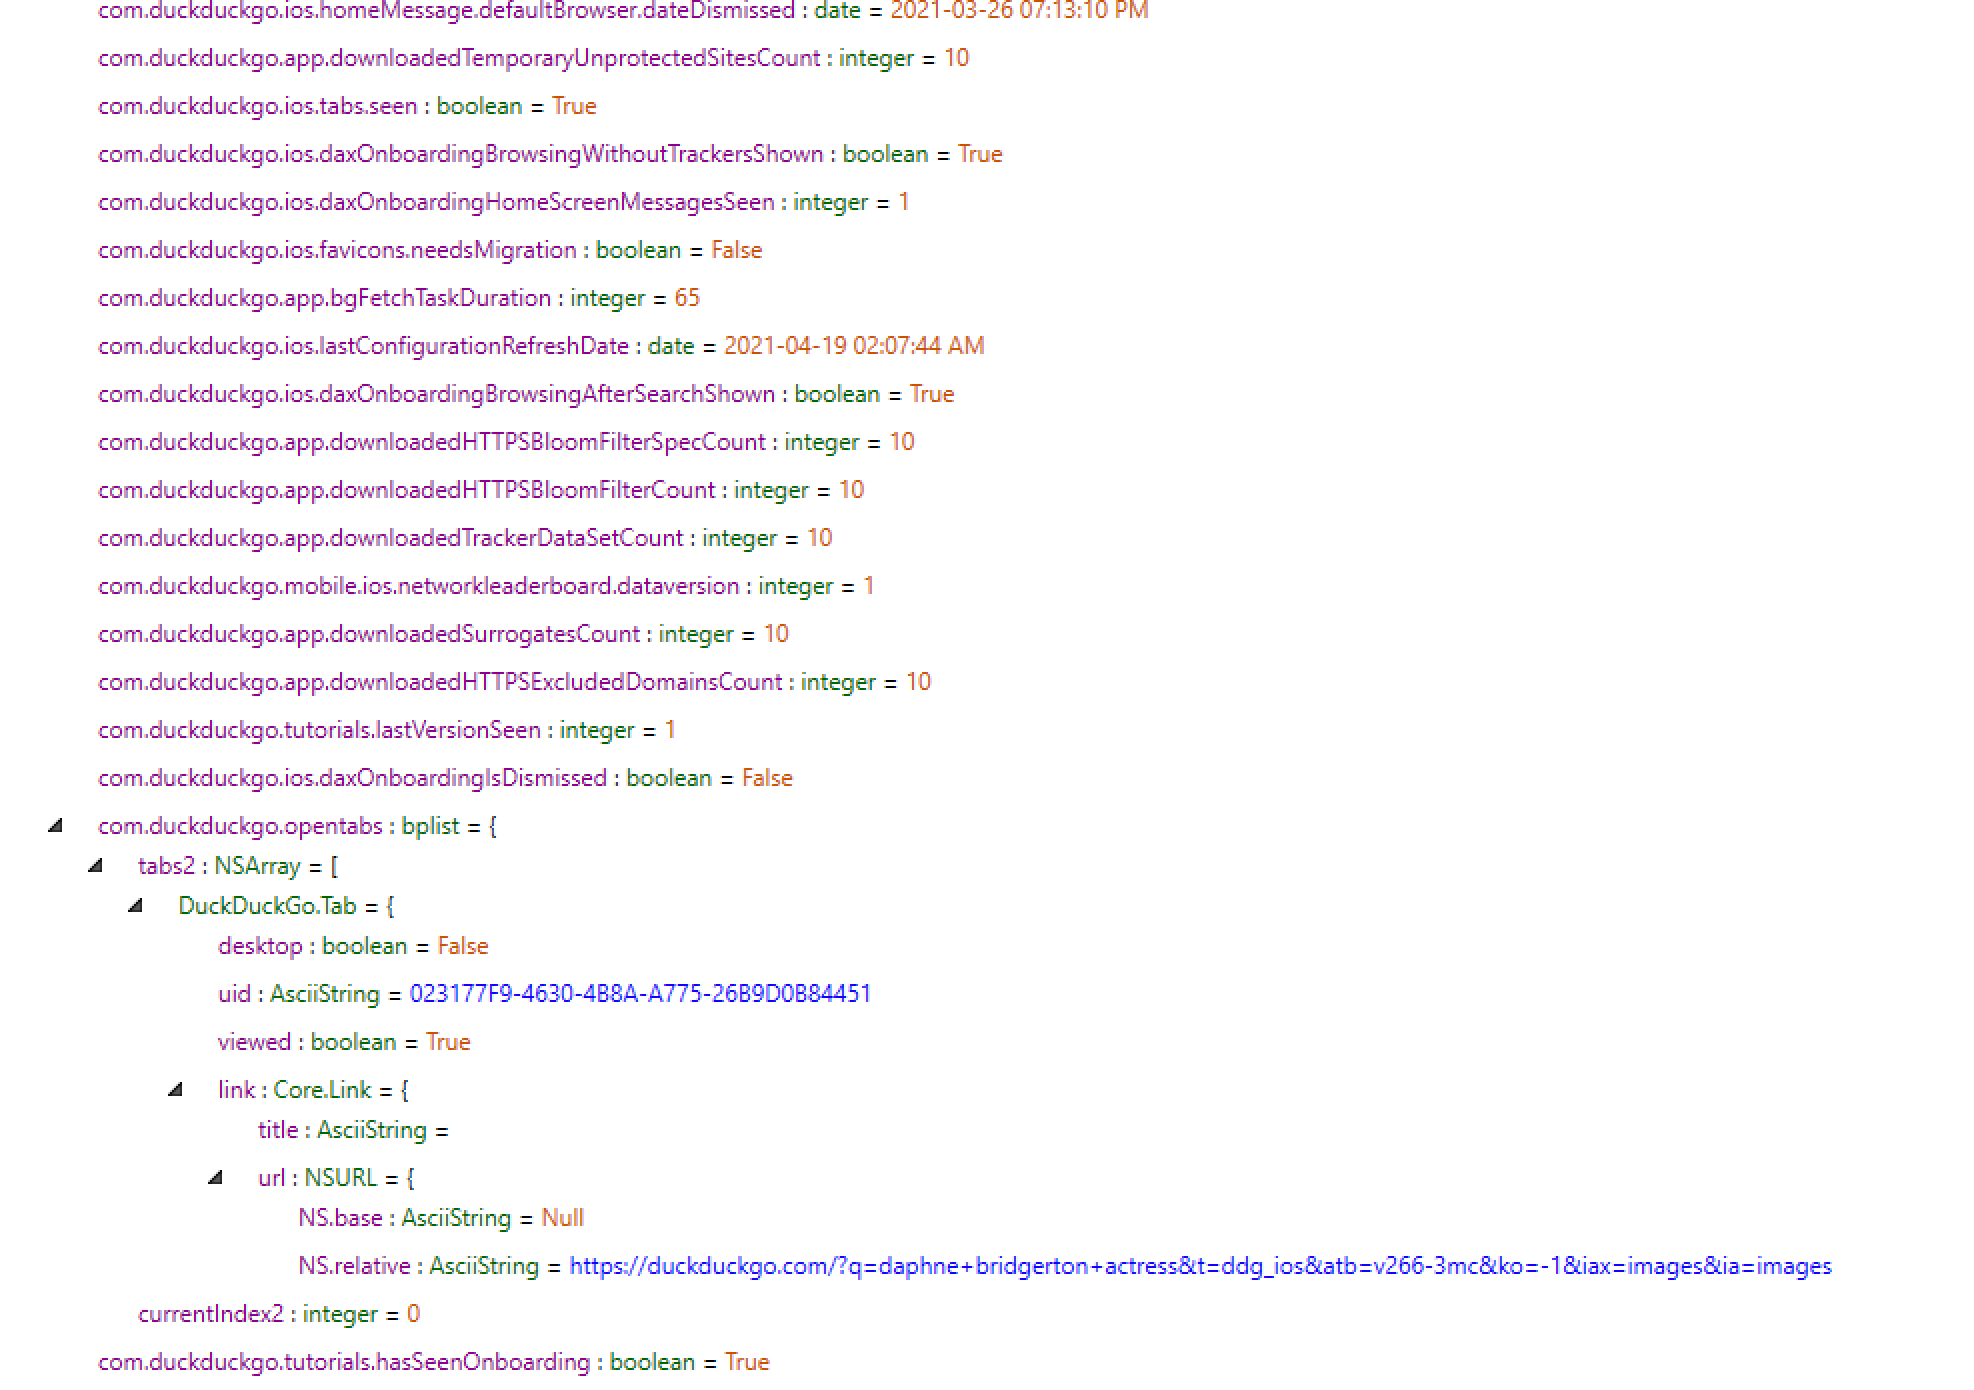Select daxOnboardingIsDismissed row
The height and width of the screenshot is (1390, 1974).
point(445,778)
